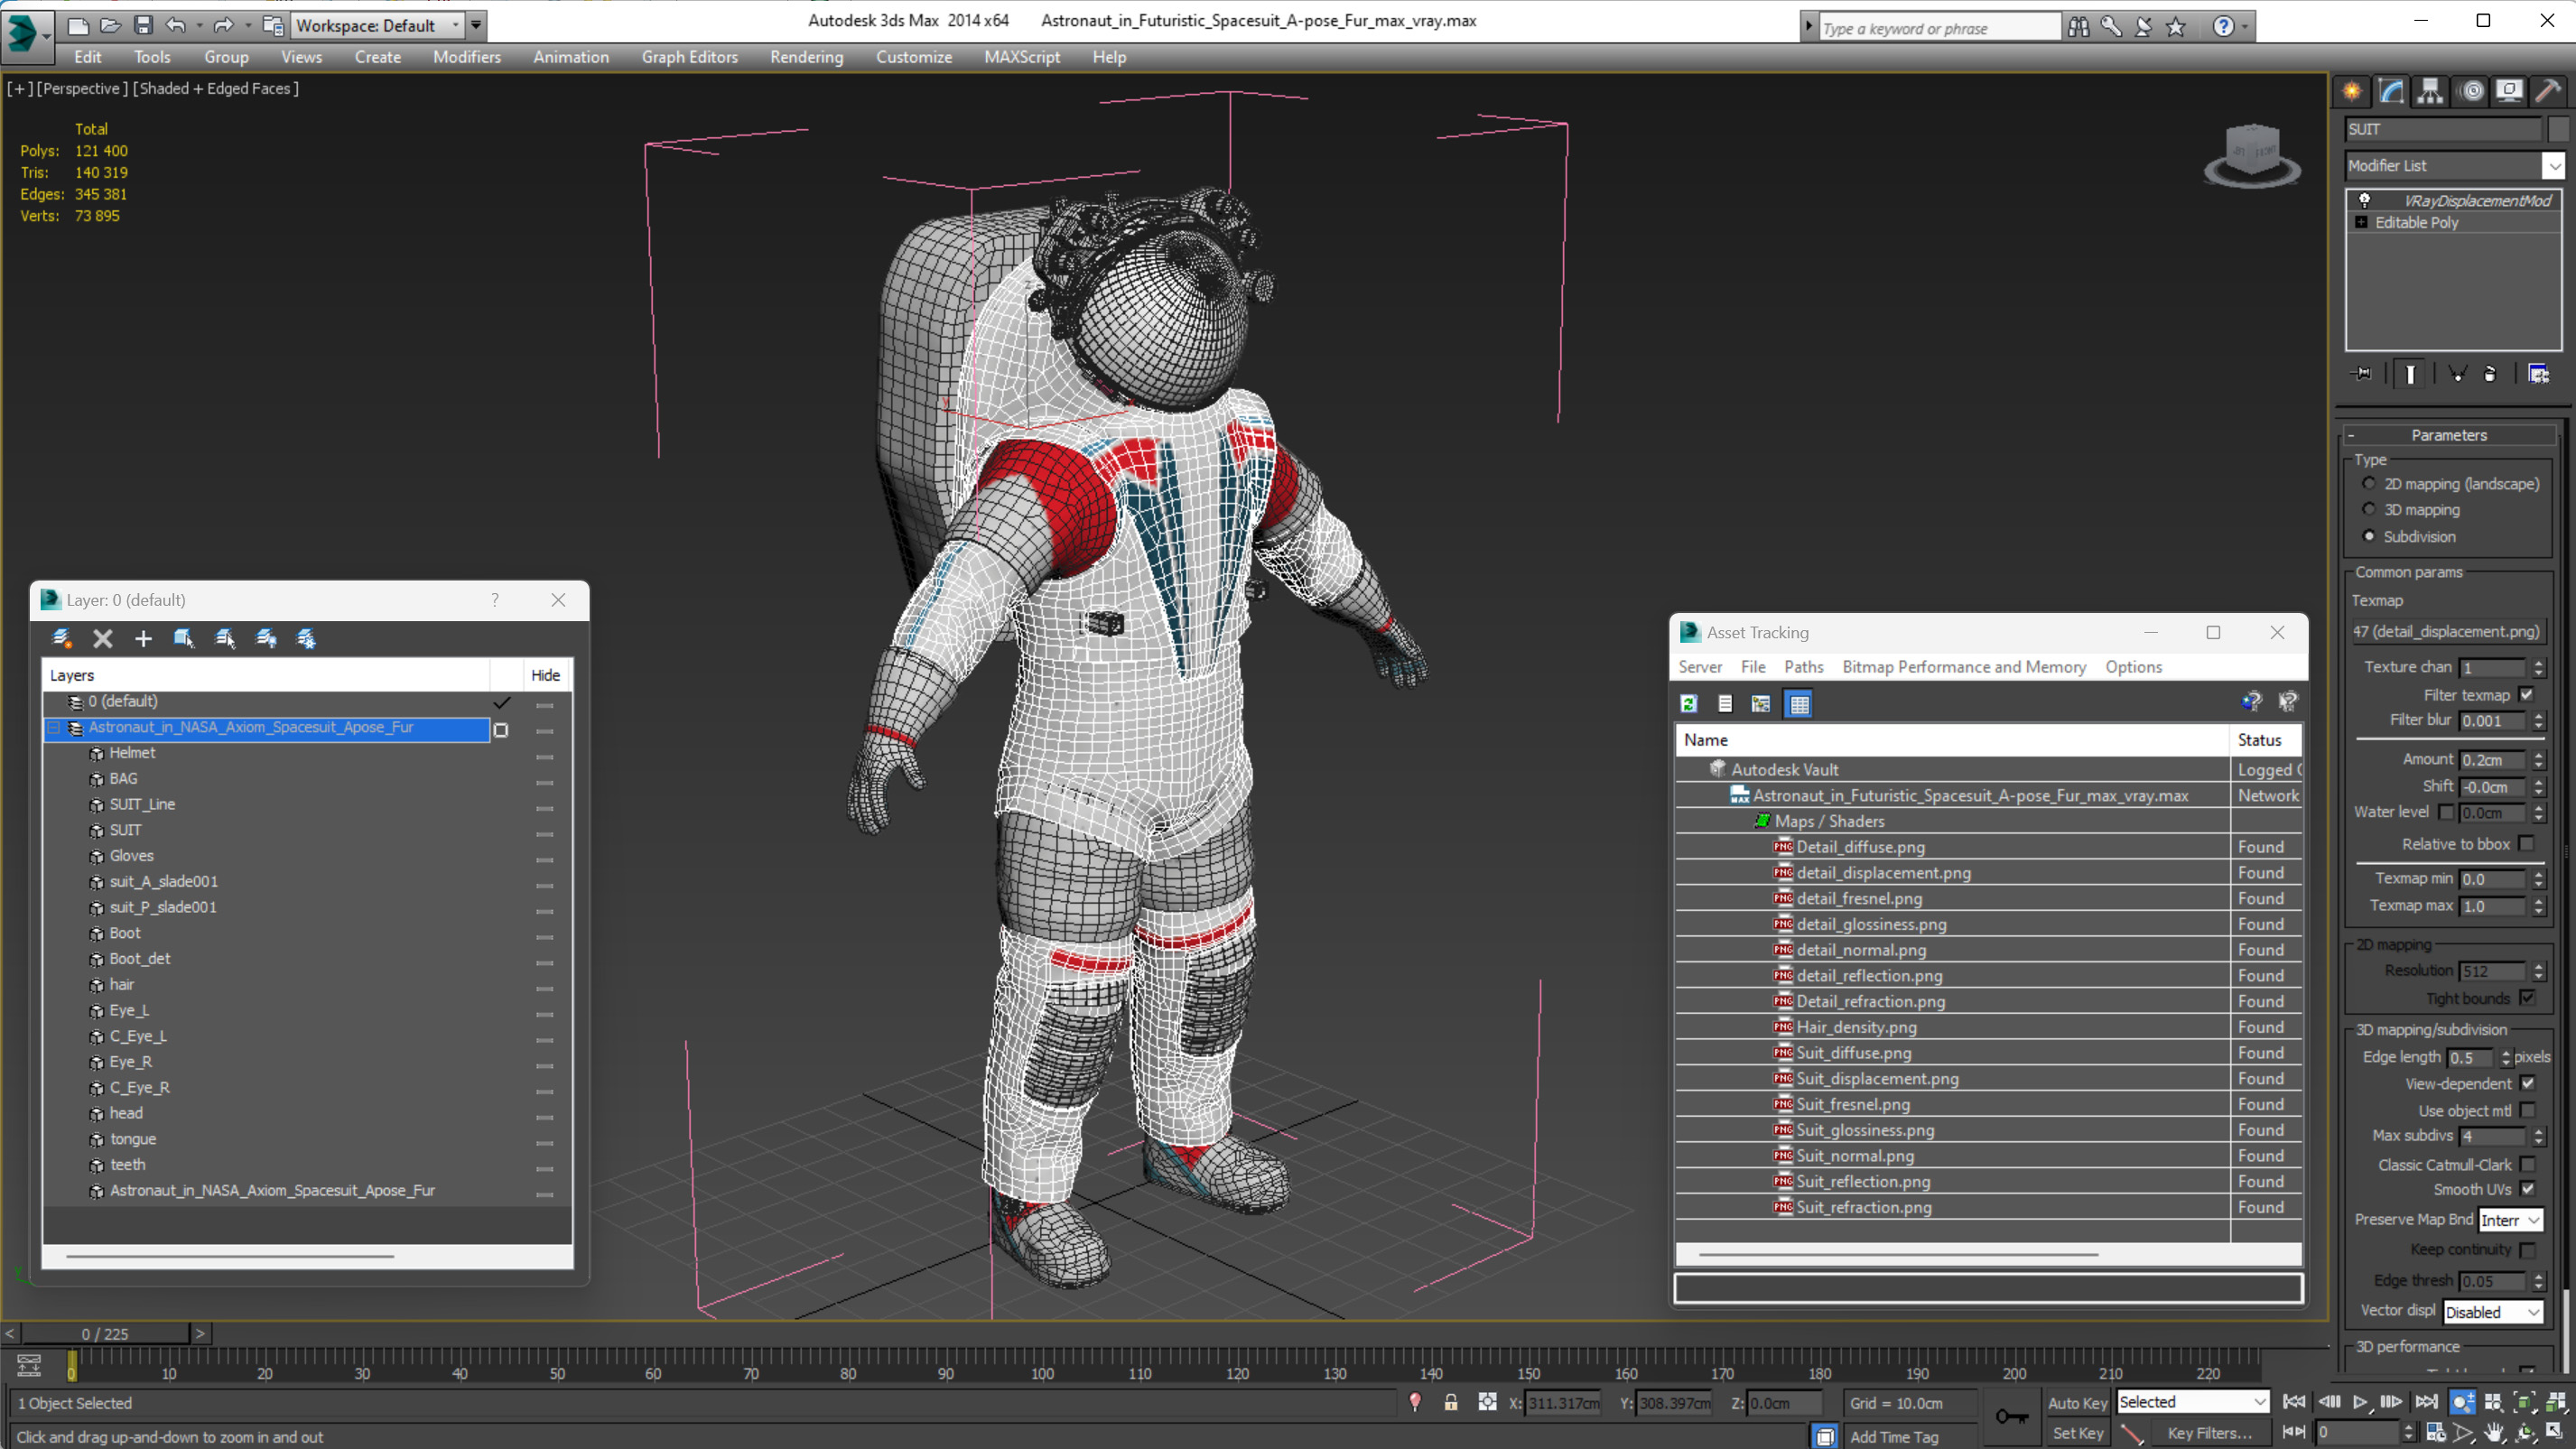Collapse Astronaut_in_NASA_Axiom_Spacesuit_Apose_Fur layer
Screen dimensions: 2576x1449
[54, 728]
